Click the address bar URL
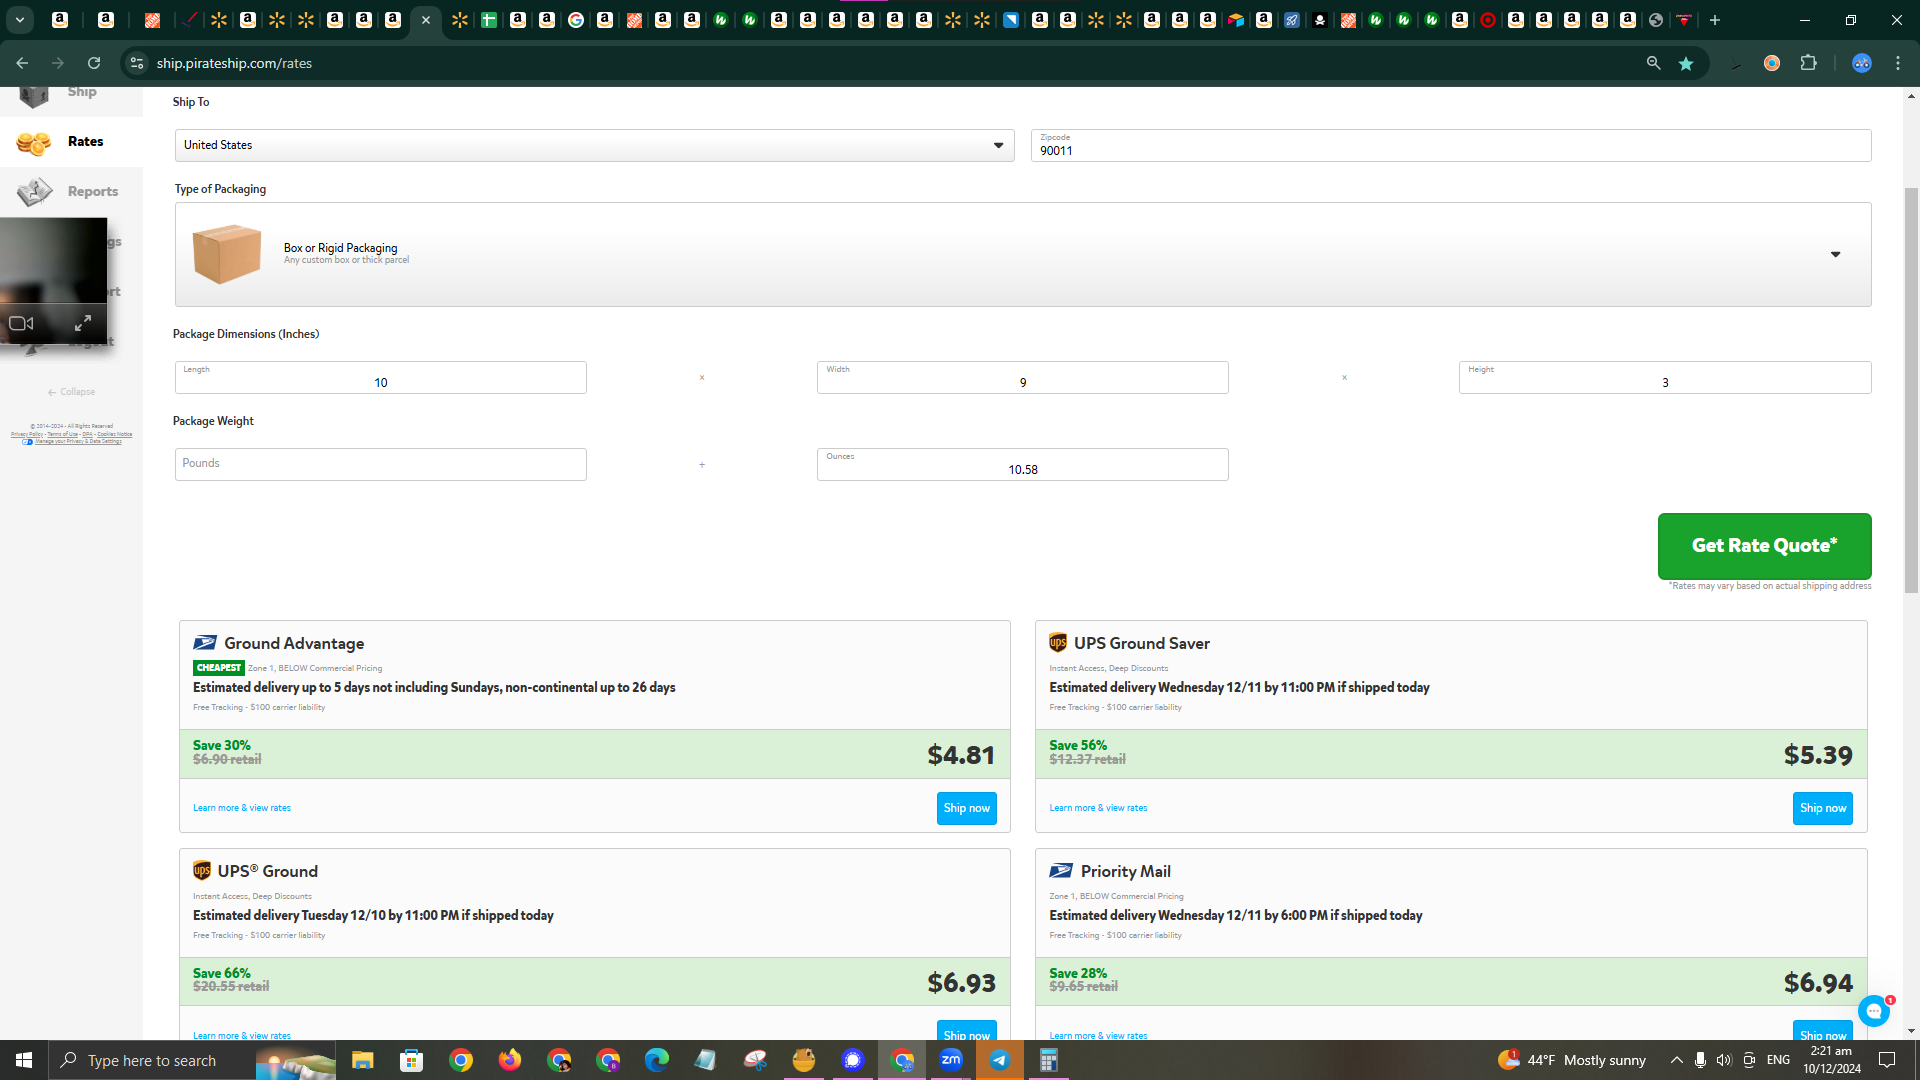The height and width of the screenshot is (1080, 1920). click(234, 63)
